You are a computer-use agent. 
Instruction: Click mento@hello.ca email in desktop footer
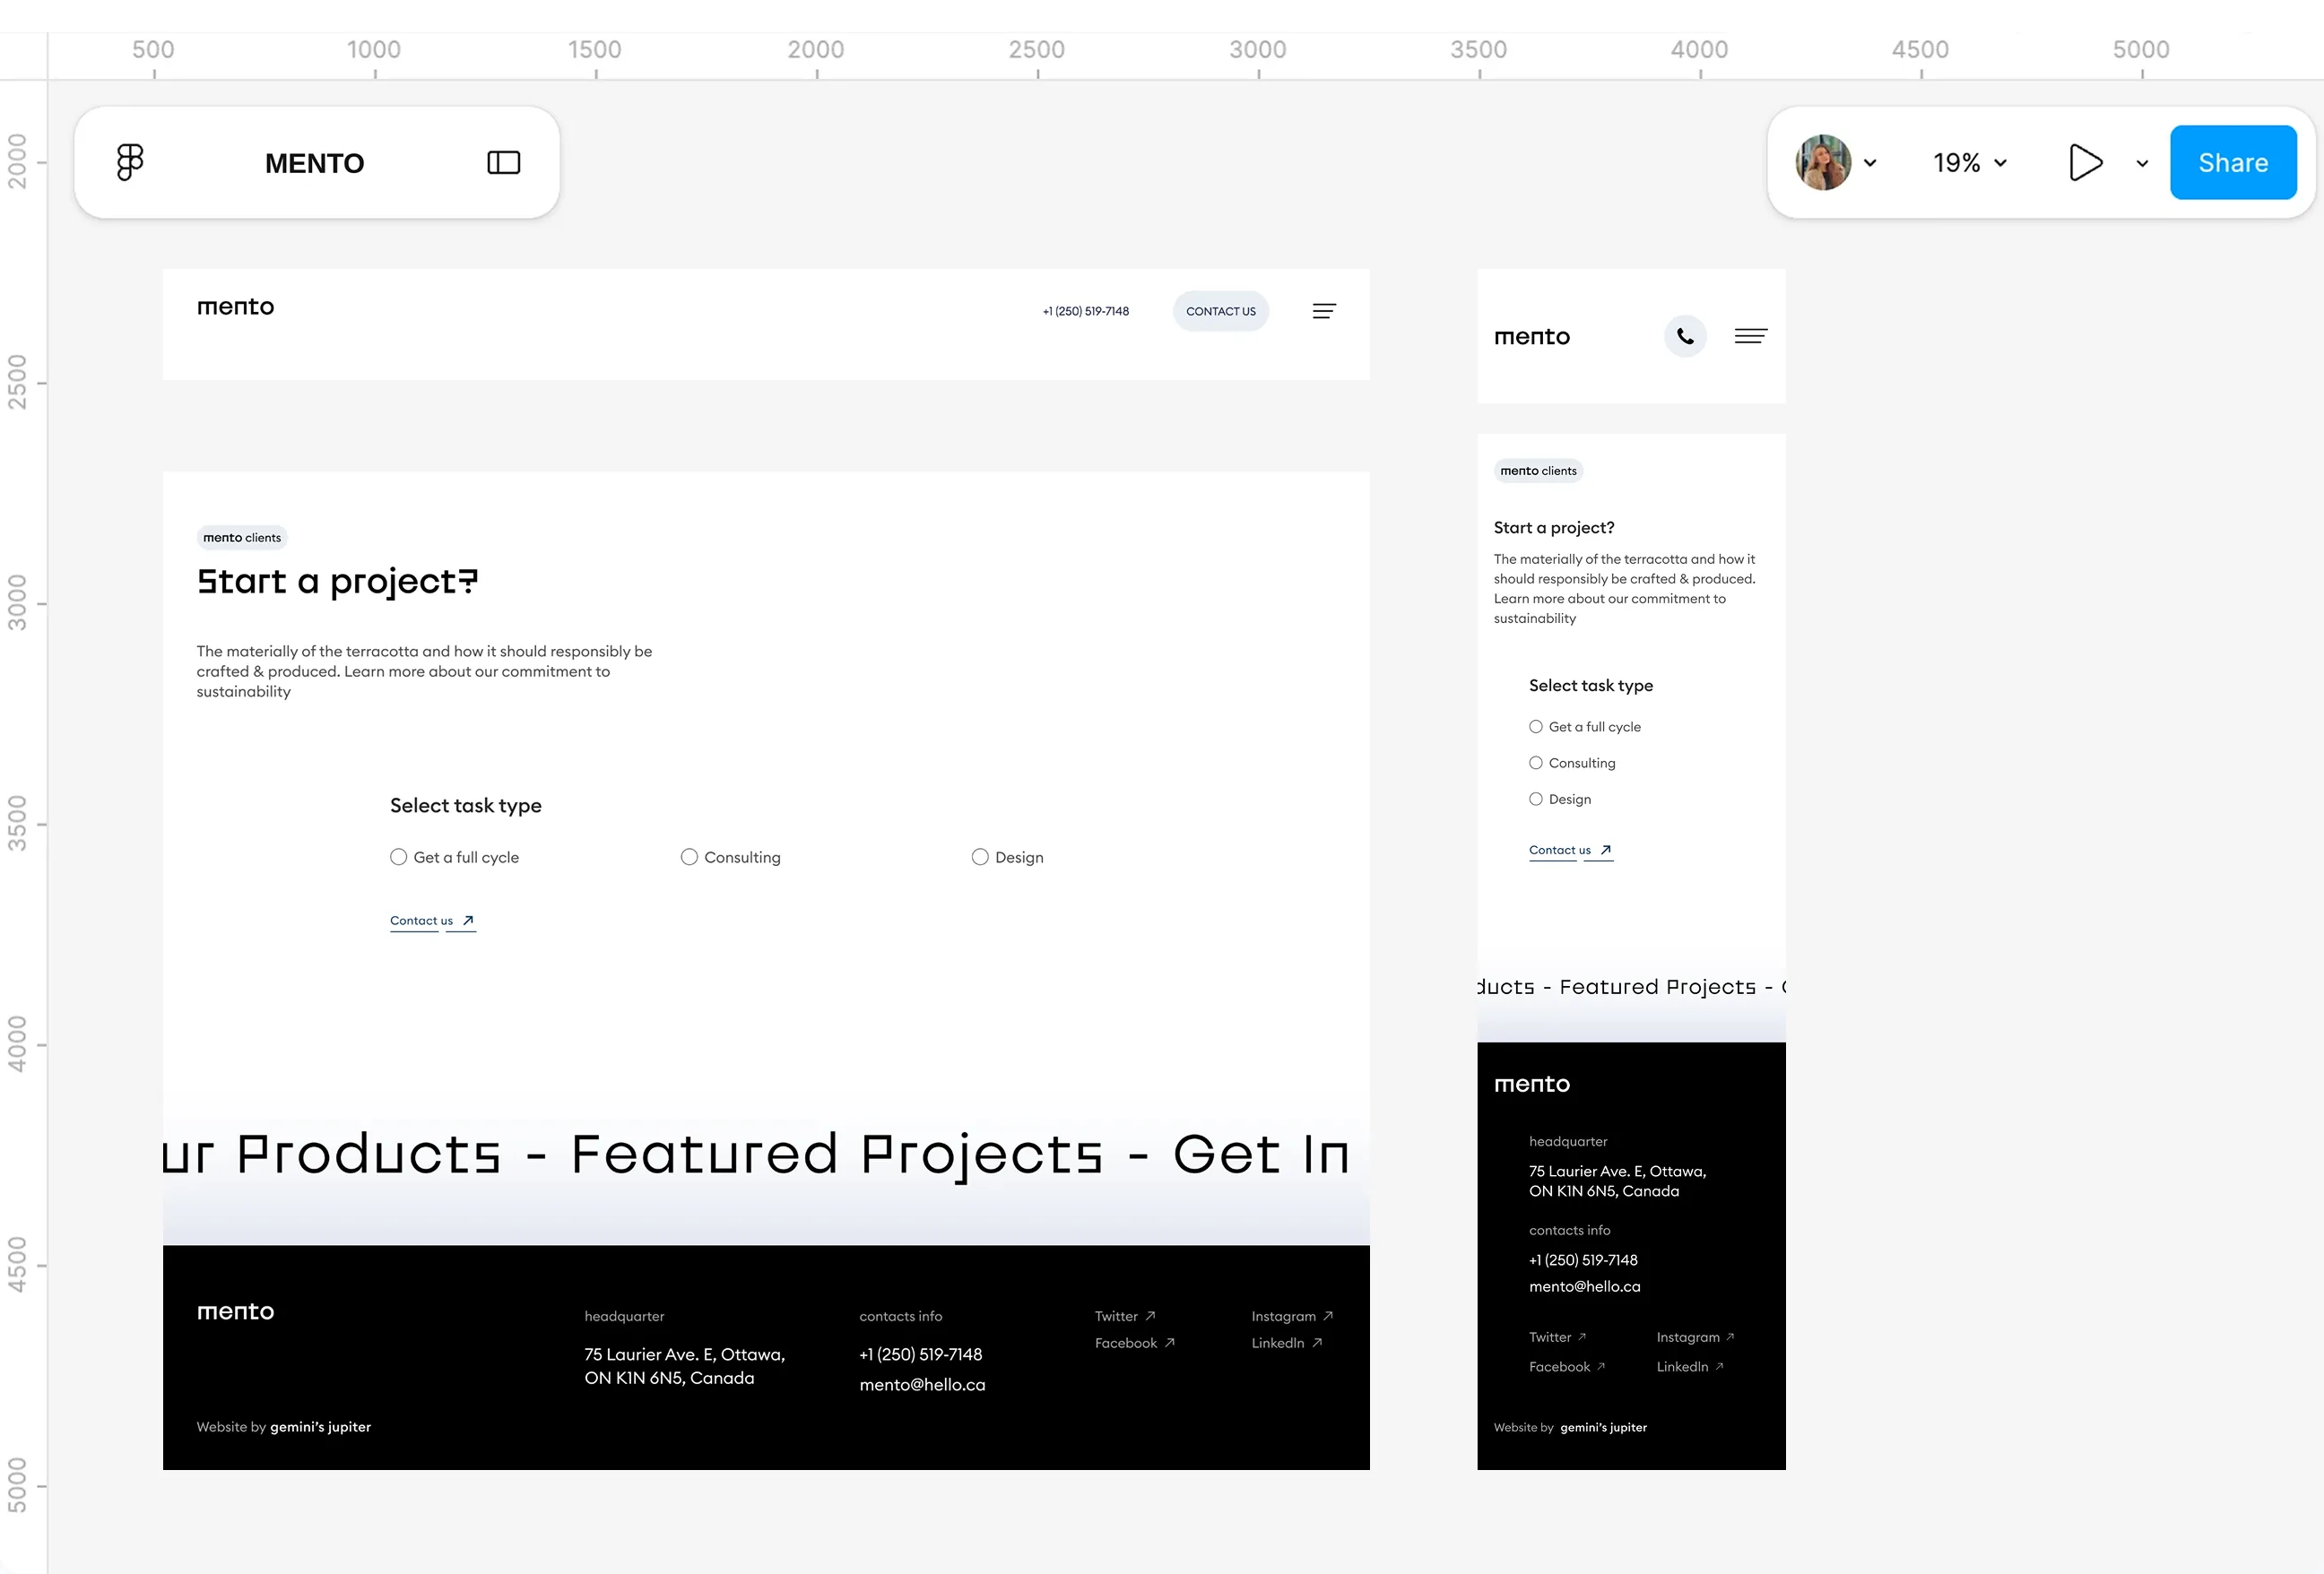(922, 1386)
